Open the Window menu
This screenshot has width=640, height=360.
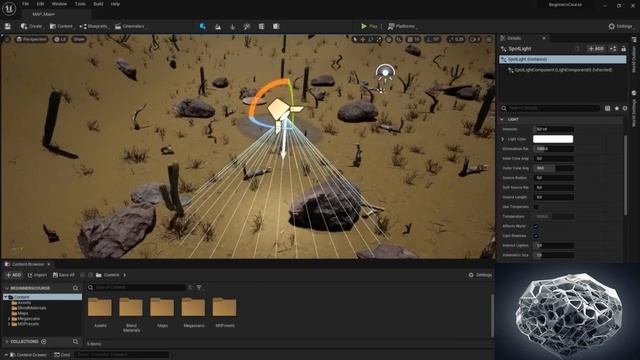60,4
